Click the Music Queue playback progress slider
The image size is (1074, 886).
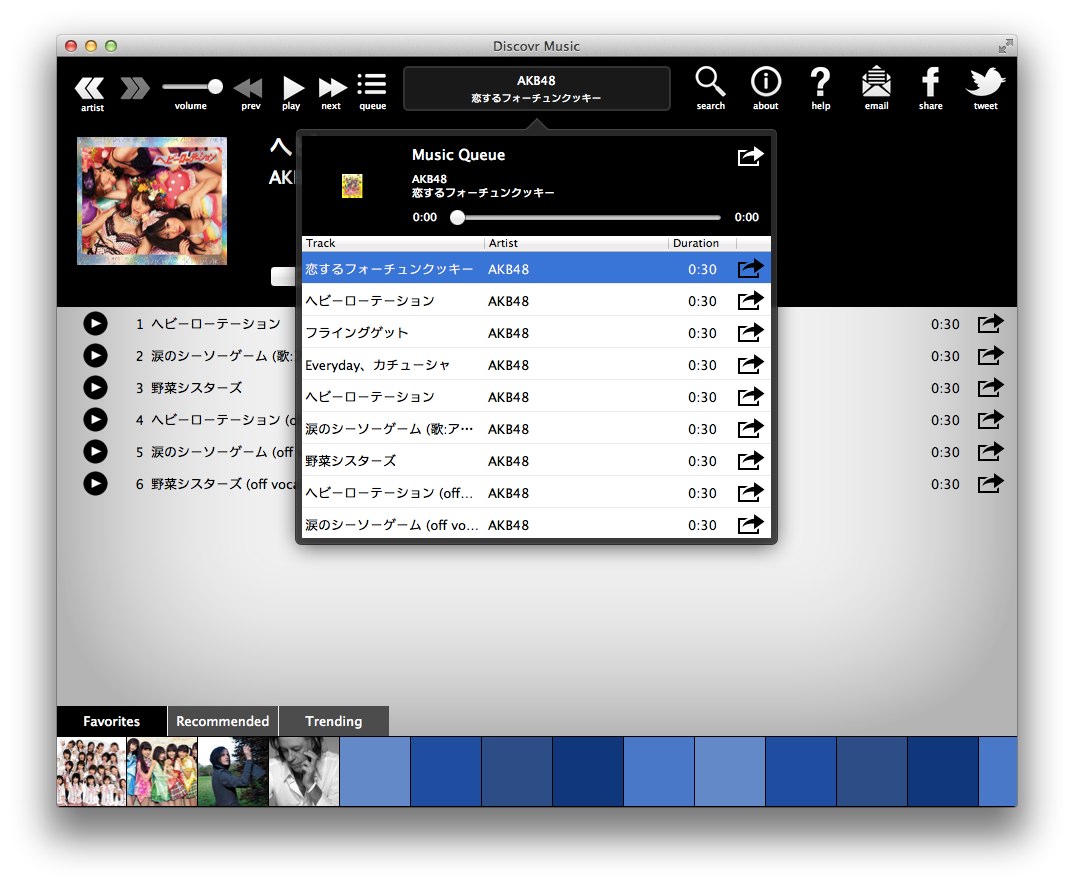pos(588,218)
